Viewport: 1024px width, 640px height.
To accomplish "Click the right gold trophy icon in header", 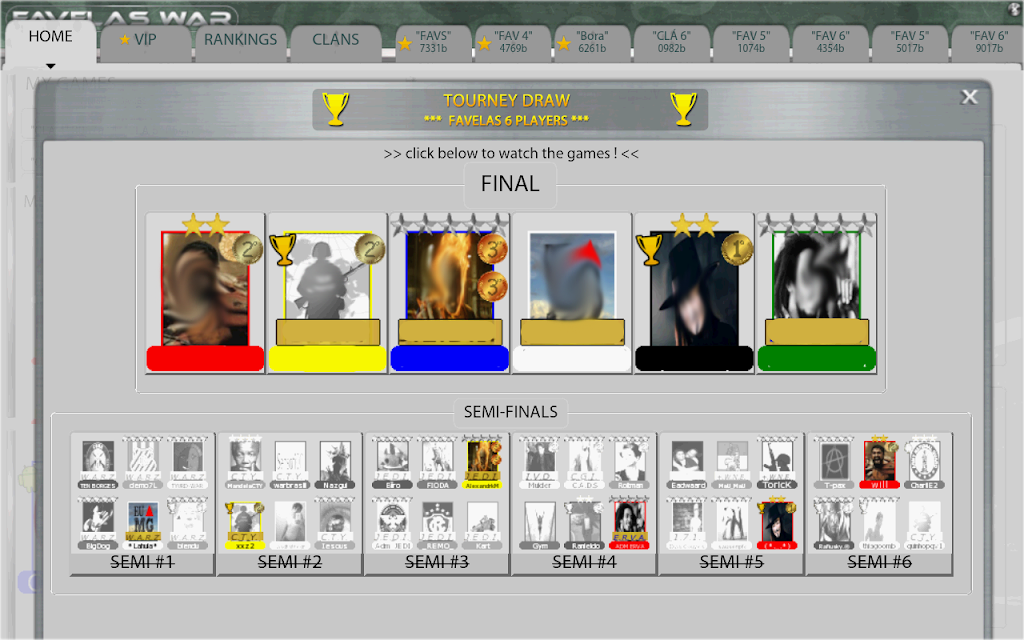I will point(684,108).
